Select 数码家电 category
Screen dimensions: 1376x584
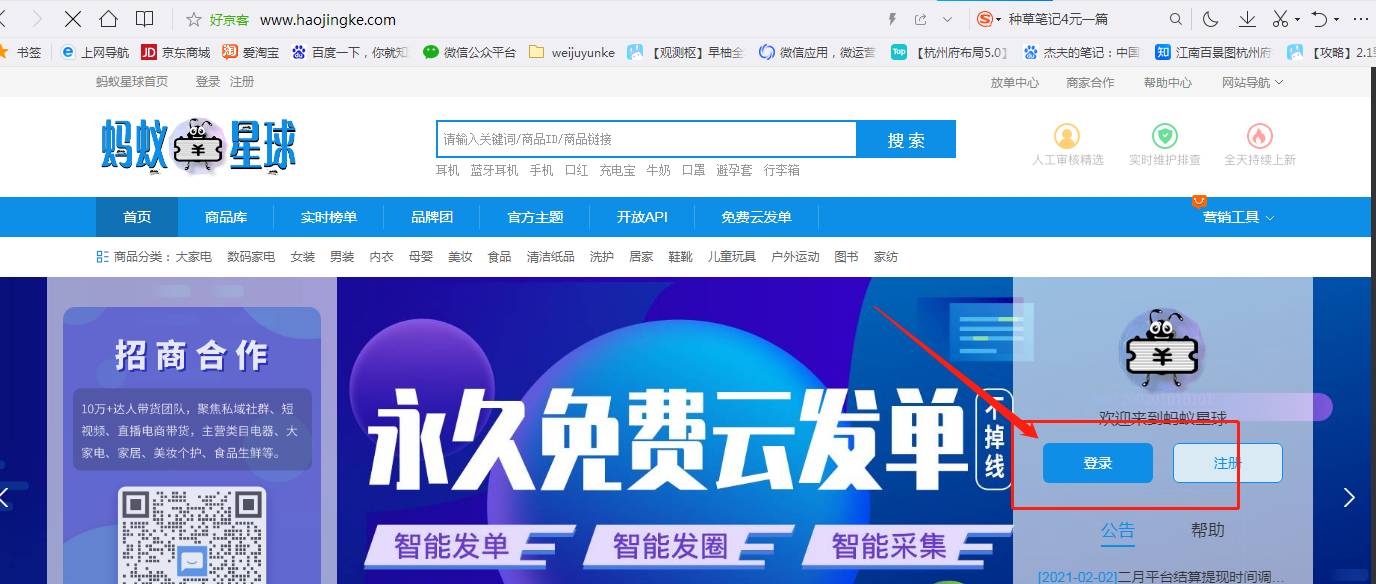pos(251,257)
